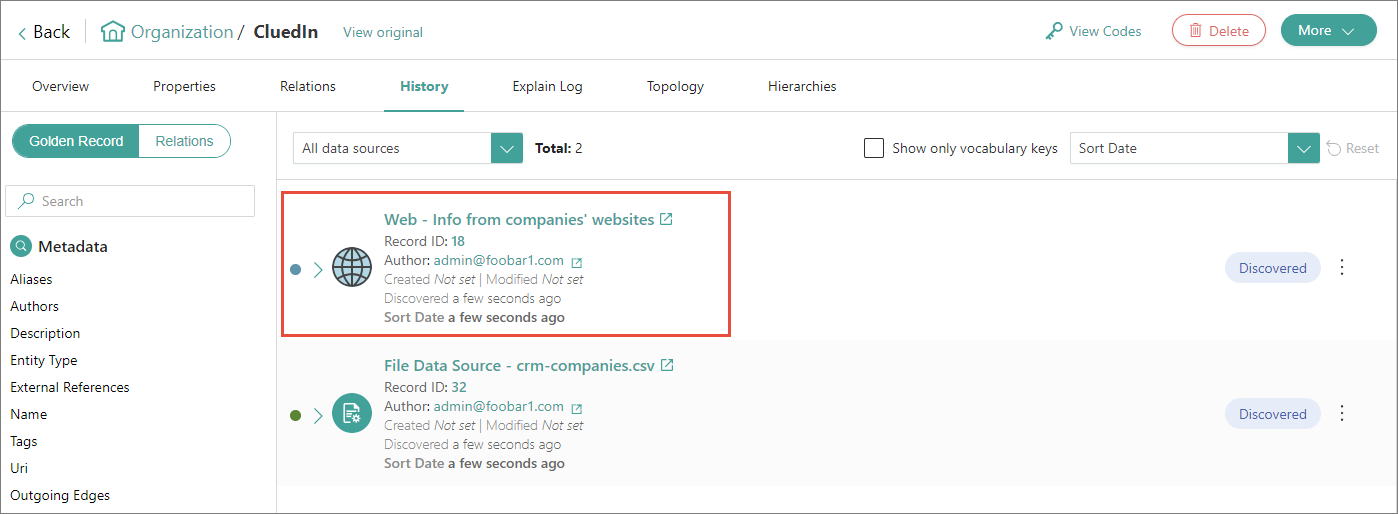Viewport: 1398px width, 514px height.
Task: Click the organization home icon in breadcrumb
Action: tap(113, 31)
